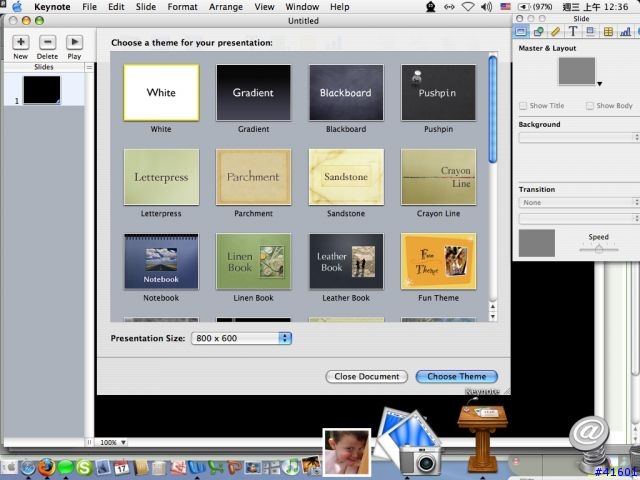
Task: Select the Letterpress theme thumbnail
Action: 161,177
